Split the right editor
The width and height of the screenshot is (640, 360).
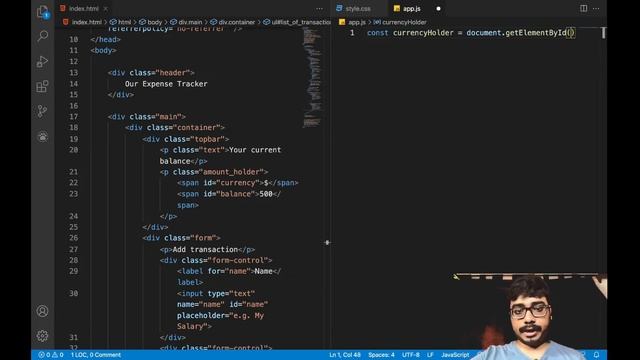click(584, 9)
